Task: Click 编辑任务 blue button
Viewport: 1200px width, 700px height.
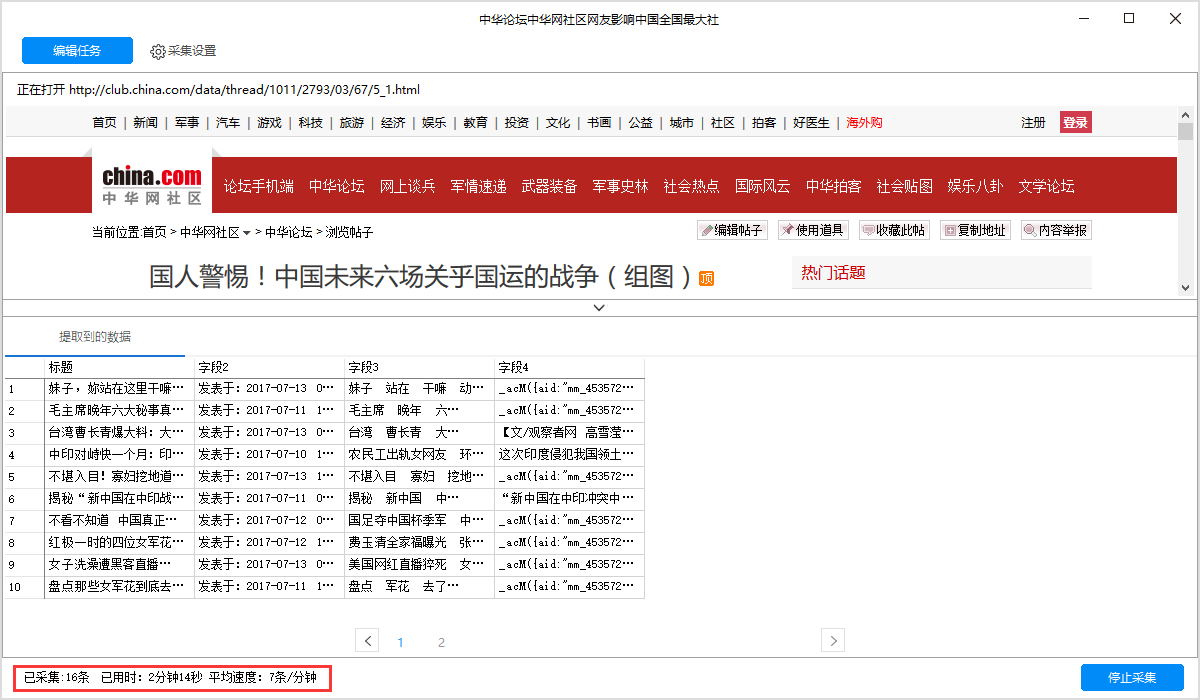Action: [x=77, y=51]
